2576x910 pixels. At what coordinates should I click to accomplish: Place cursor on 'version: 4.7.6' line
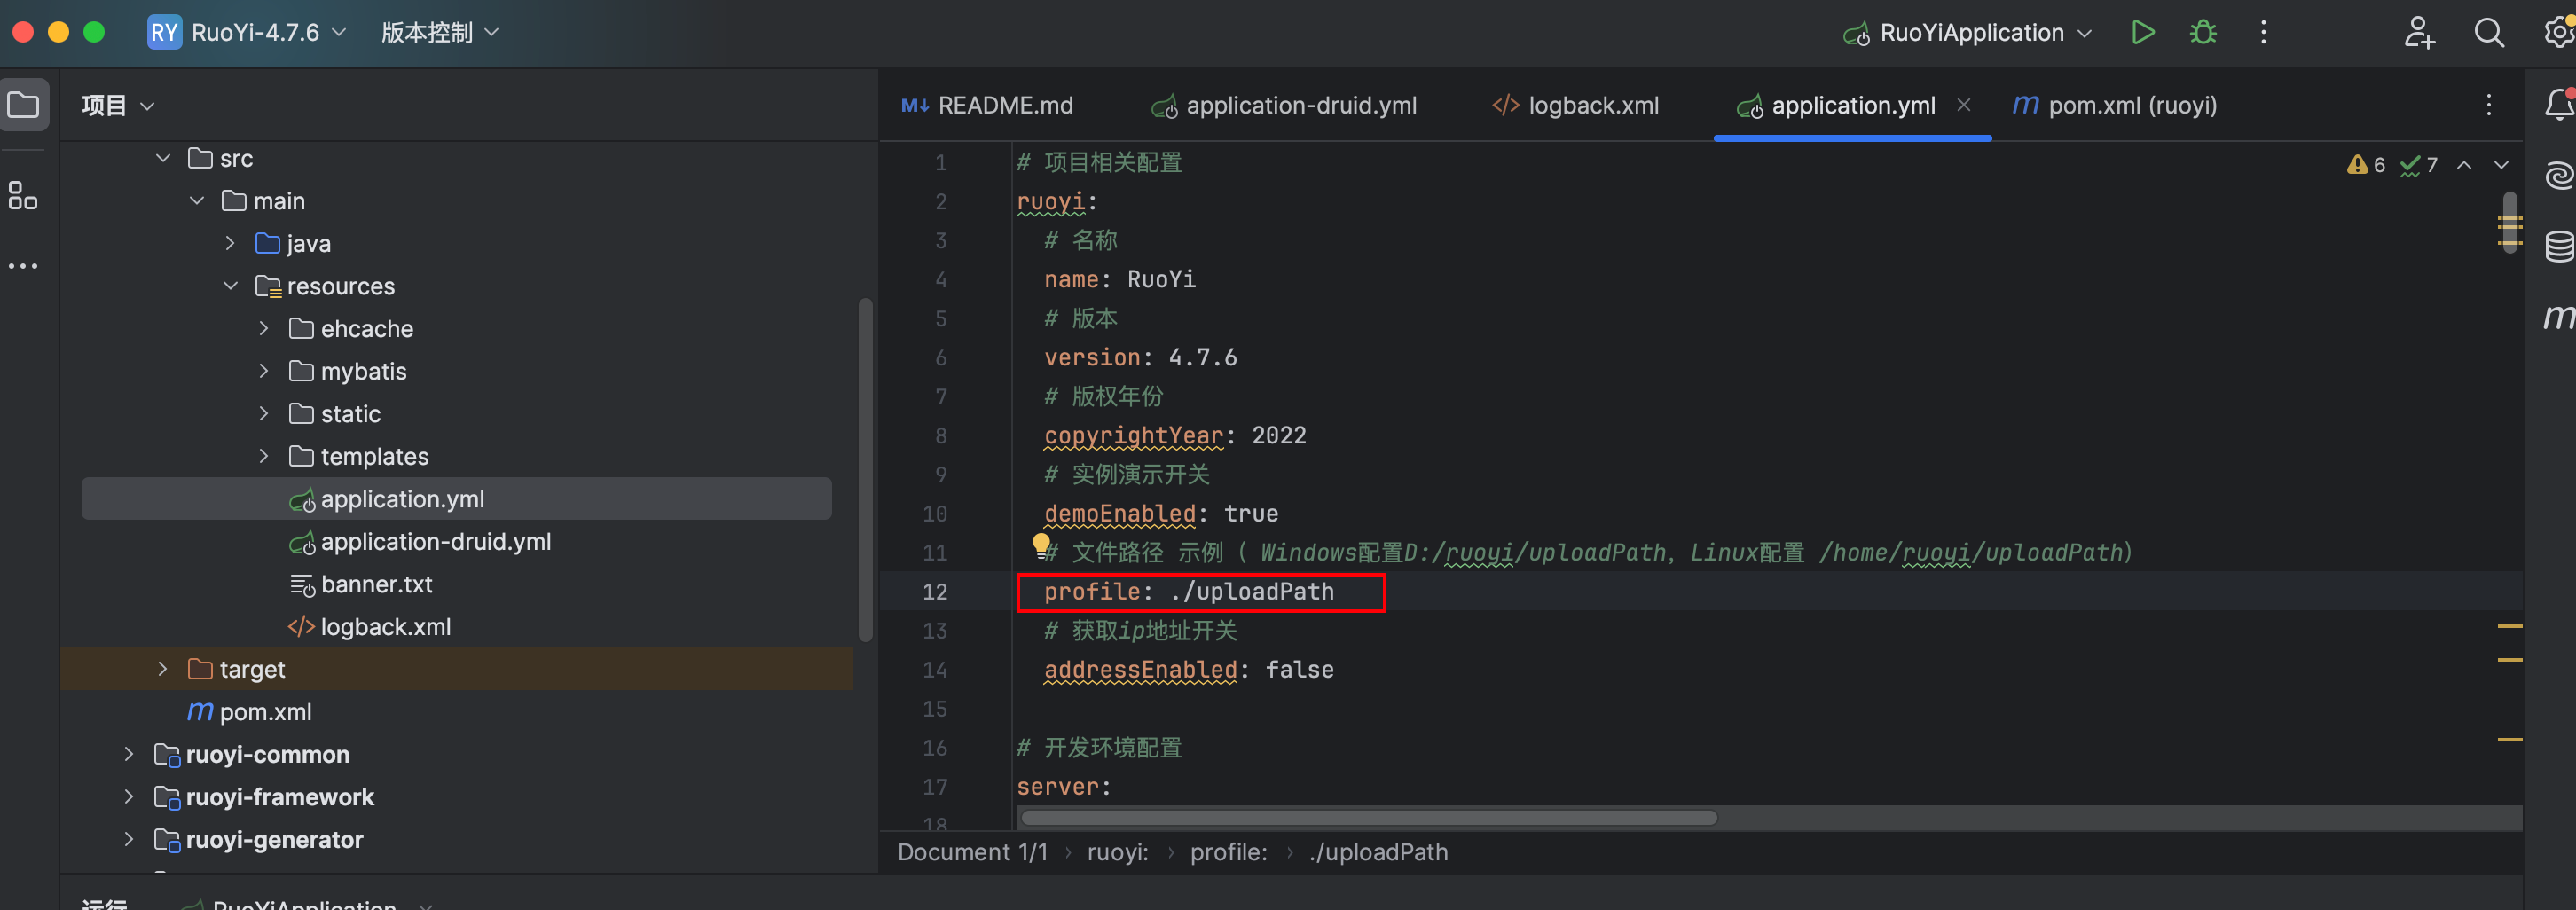(x=1140, y=358)
